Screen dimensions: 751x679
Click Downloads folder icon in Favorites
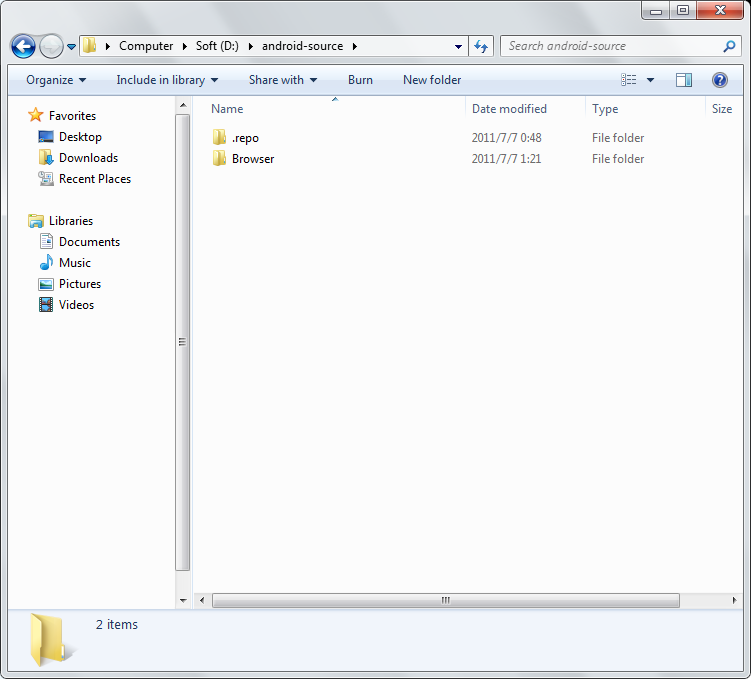coord(46,158)
